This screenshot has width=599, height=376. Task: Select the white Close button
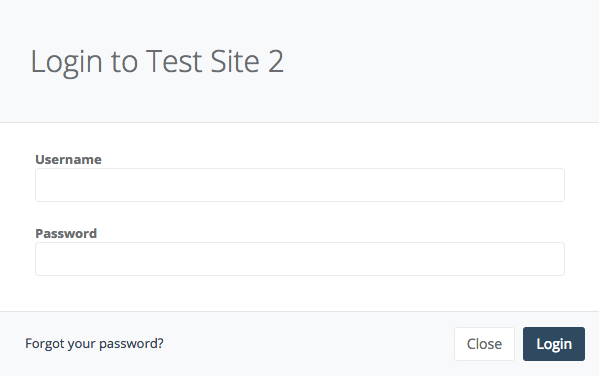click(x=484, y=344)
